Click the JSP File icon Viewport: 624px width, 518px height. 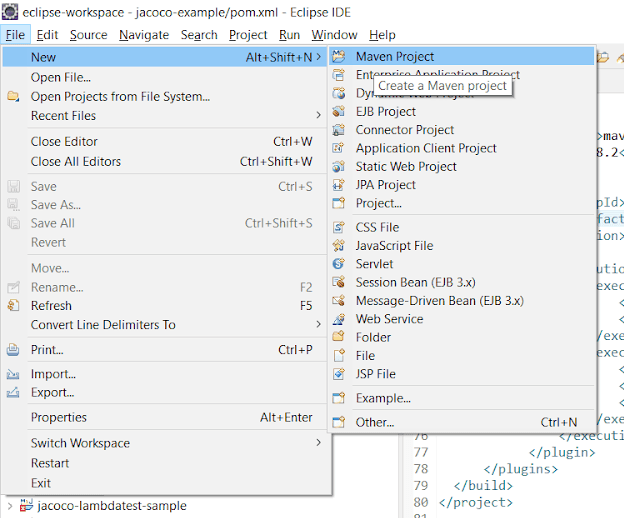(339, 374)
